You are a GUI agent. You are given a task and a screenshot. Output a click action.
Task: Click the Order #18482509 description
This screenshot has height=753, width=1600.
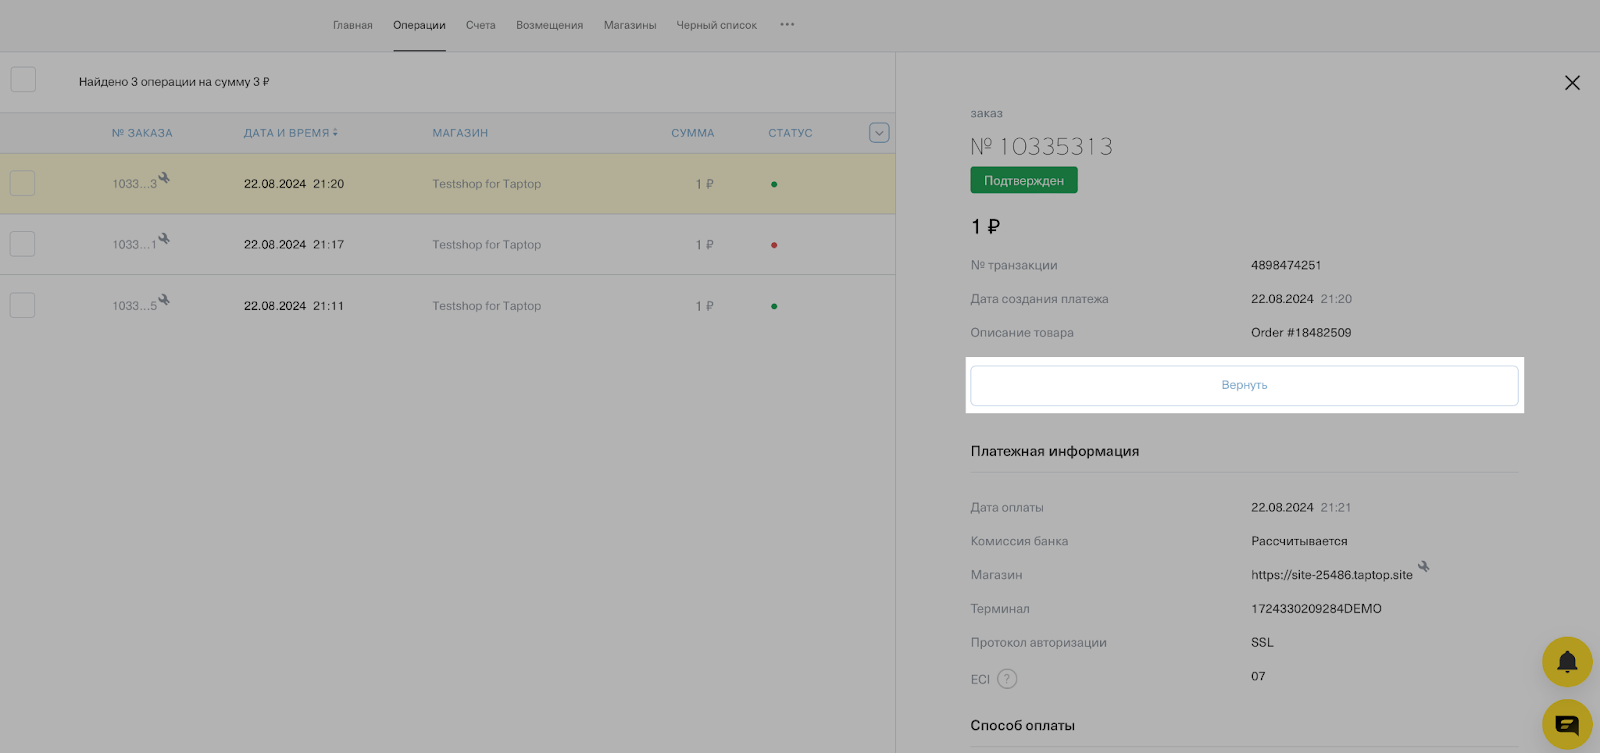click(x=1301, y=333)
